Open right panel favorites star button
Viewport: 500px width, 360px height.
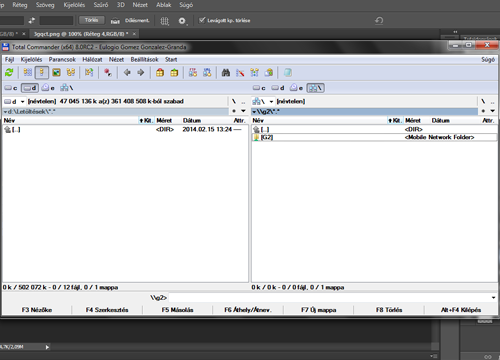483,111
